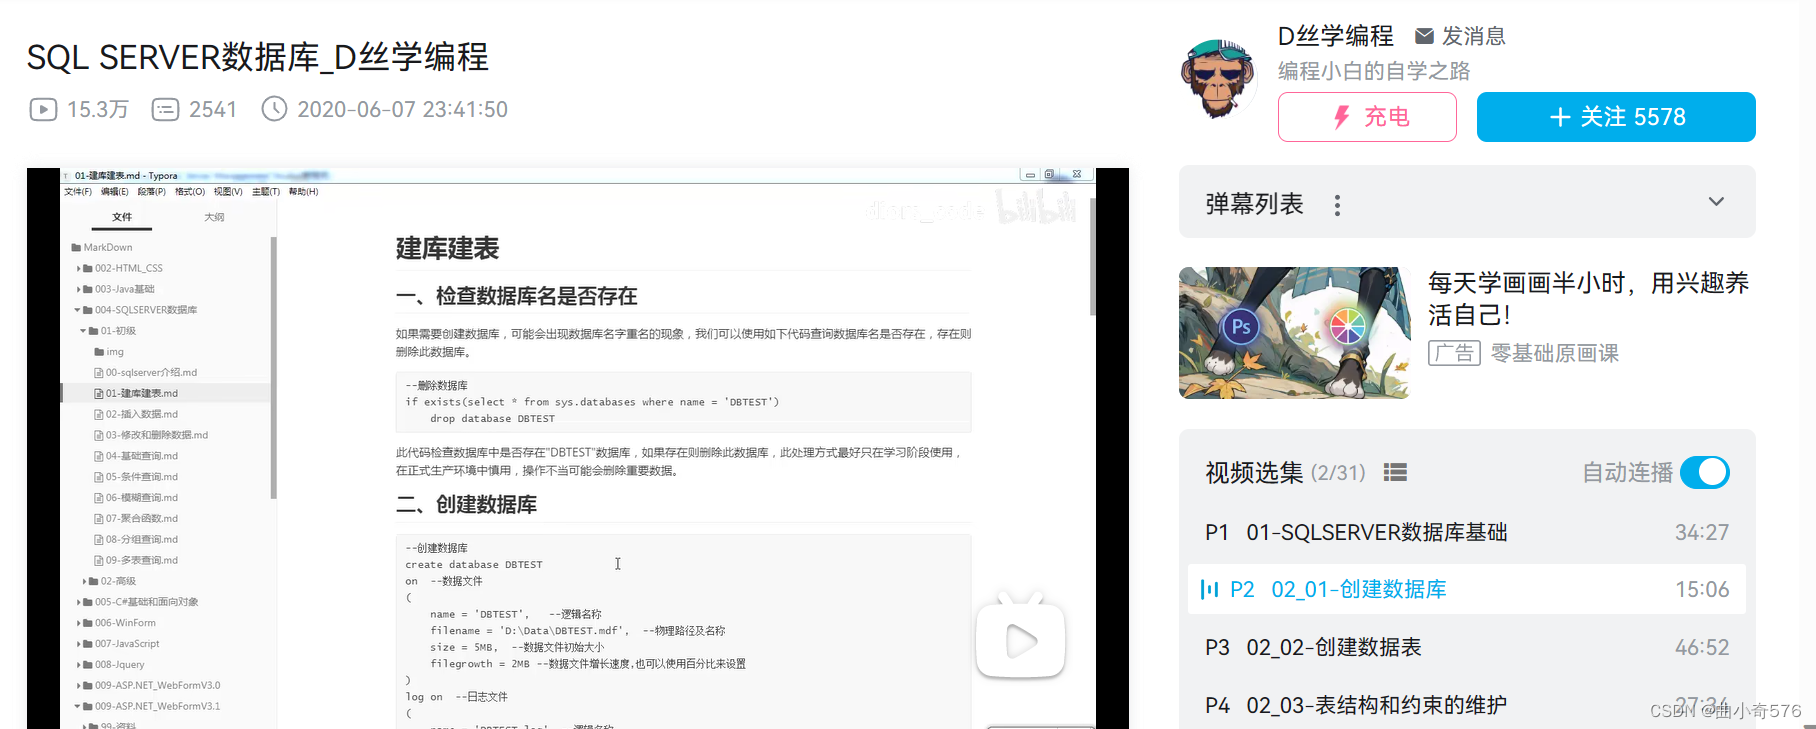Viewport: 1816px width, 729px height.
Task: Click the folder icon of 008-Jquery
Action: point(88,664)
